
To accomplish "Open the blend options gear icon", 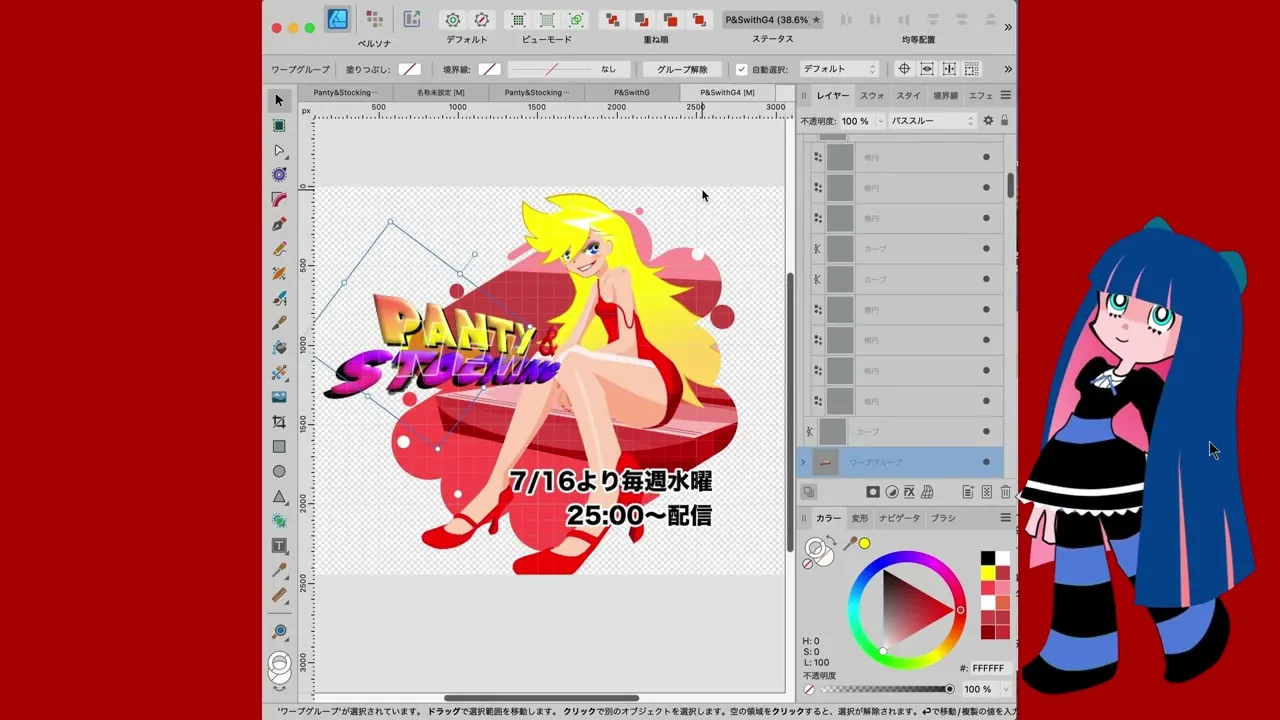I will tap(988, 121).
